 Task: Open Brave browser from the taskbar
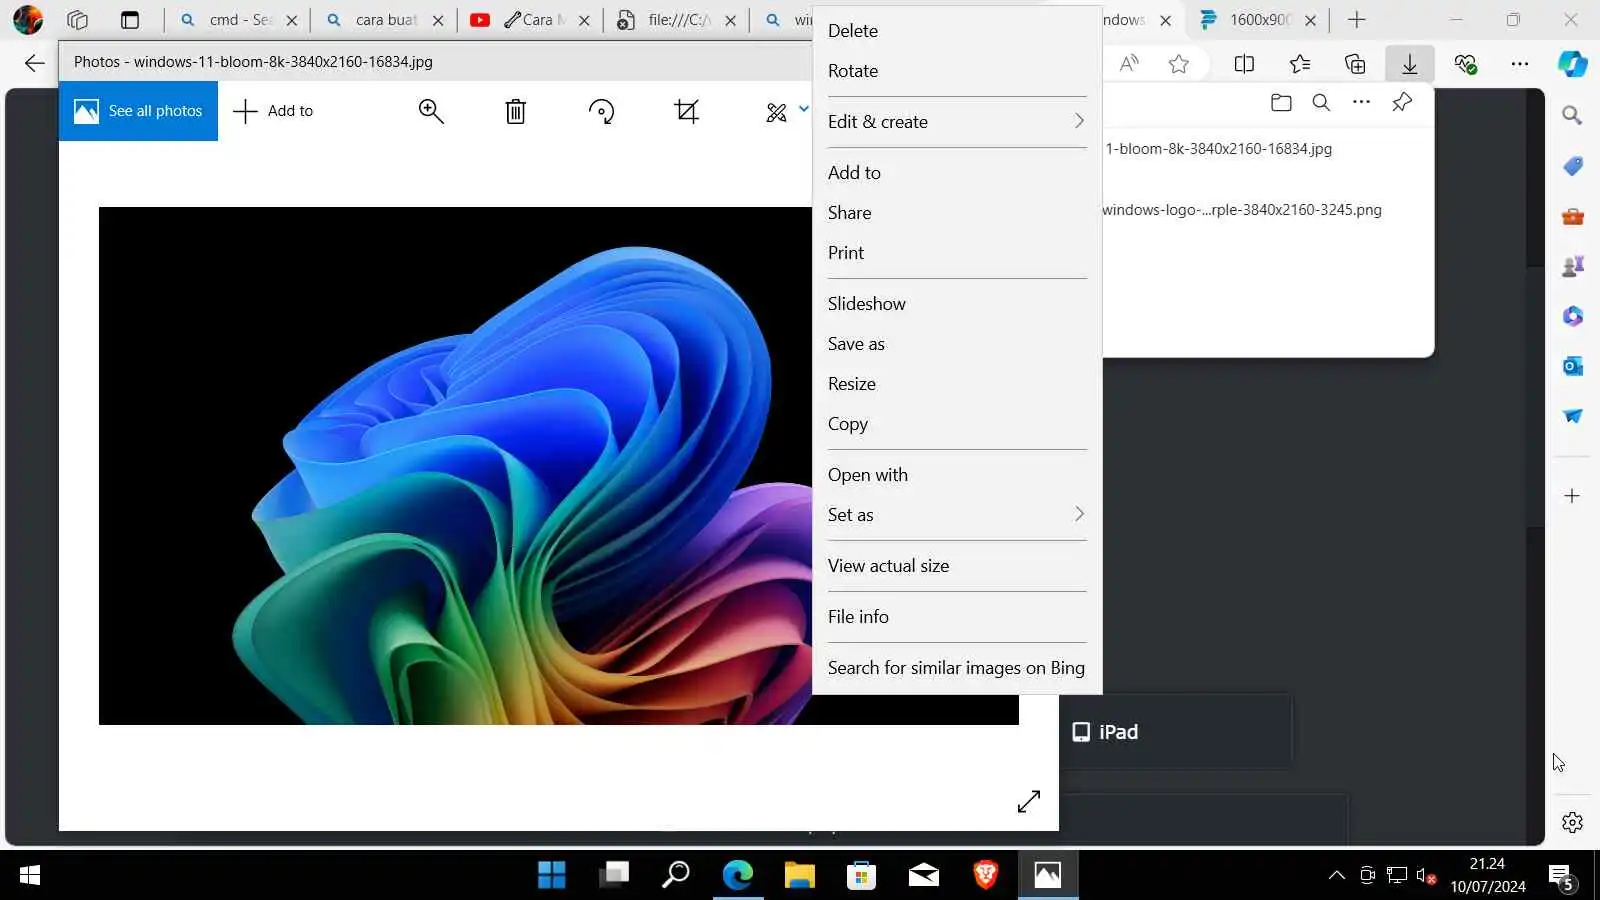(x=985, y=875)
